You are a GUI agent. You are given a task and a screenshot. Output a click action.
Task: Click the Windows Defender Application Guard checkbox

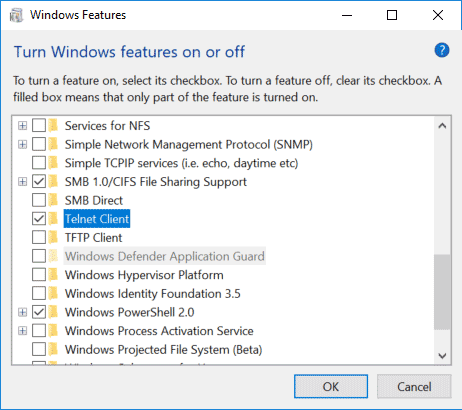tap(39, 256)
